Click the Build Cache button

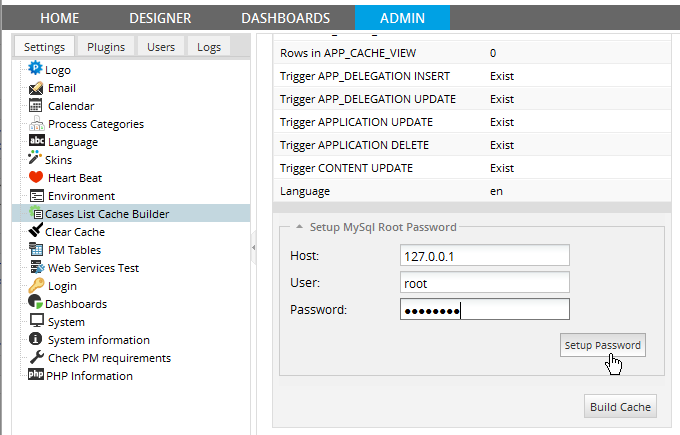tap(620, 406)
